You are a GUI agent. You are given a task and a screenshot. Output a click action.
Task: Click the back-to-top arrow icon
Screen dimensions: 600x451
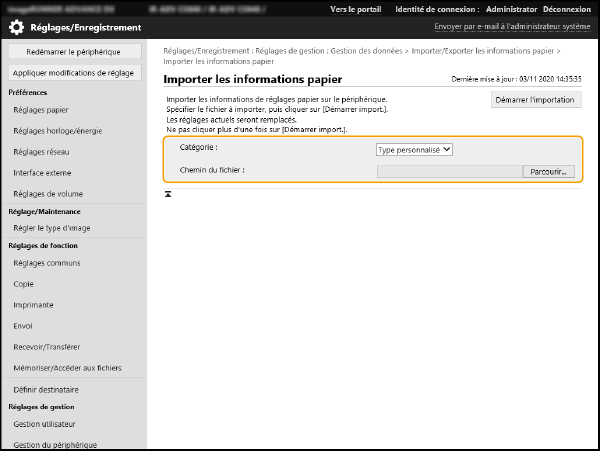pyautogui.click(x=168, y=193)
